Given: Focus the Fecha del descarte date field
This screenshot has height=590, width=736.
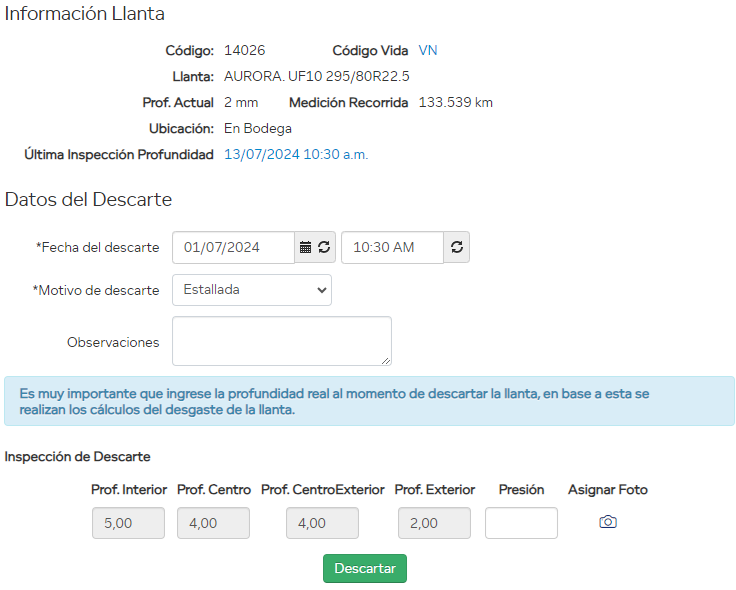Looking at the screenshot, I should pos(234,248).
